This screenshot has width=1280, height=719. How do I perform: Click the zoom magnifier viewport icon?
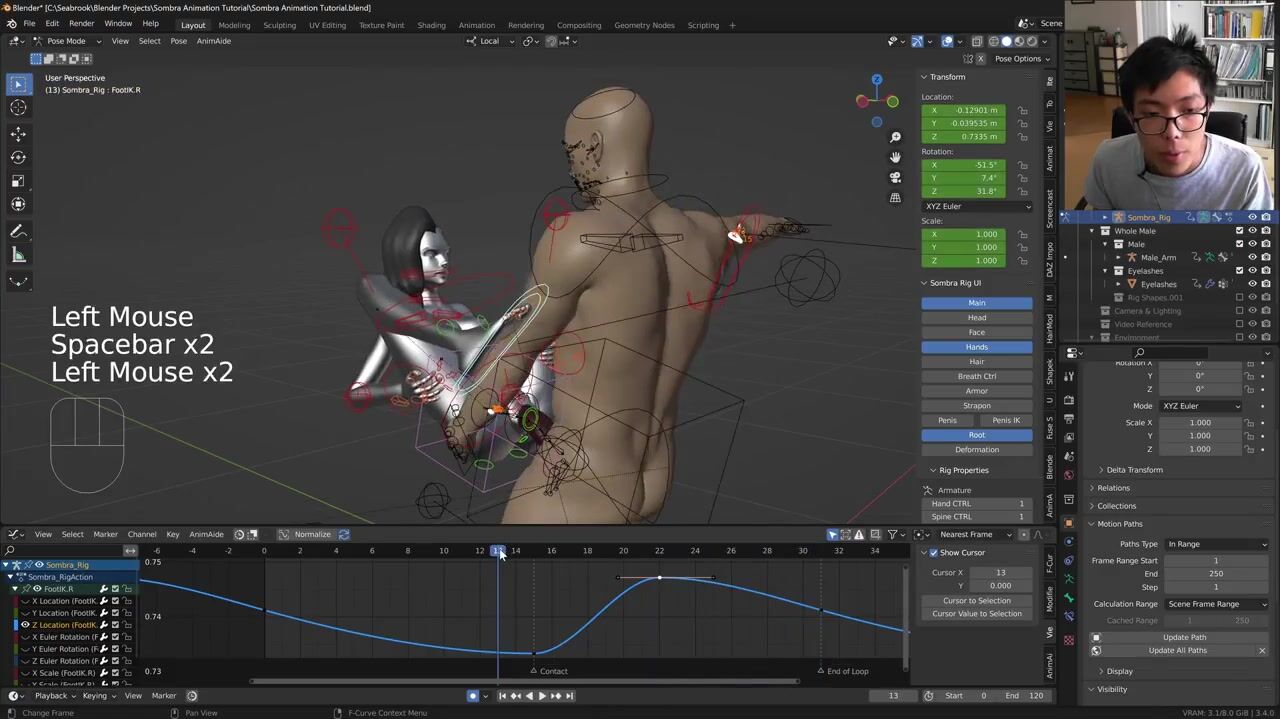pos(895,137)
